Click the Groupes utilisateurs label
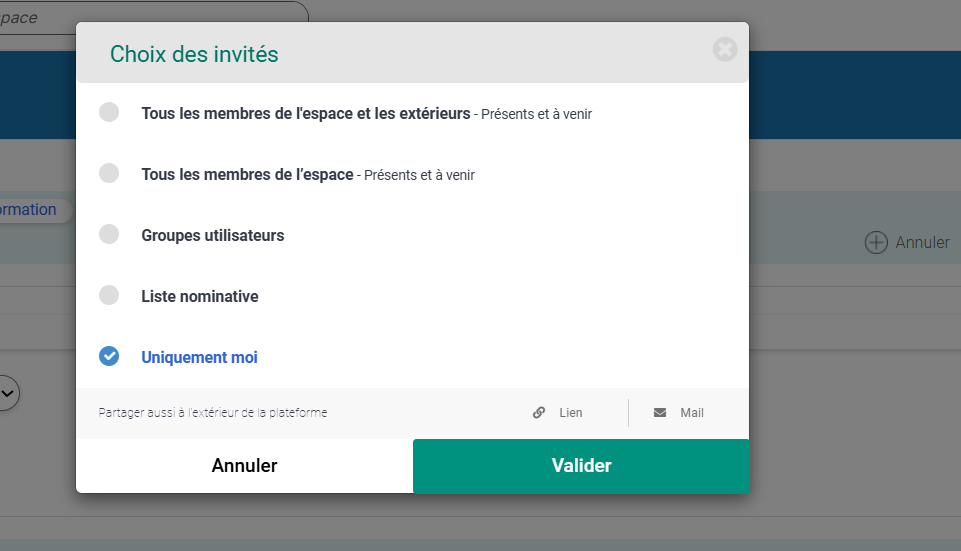Image resolution: width=961 pixels, height=551 pixels. pyautogui.click(x=213, y=235)
